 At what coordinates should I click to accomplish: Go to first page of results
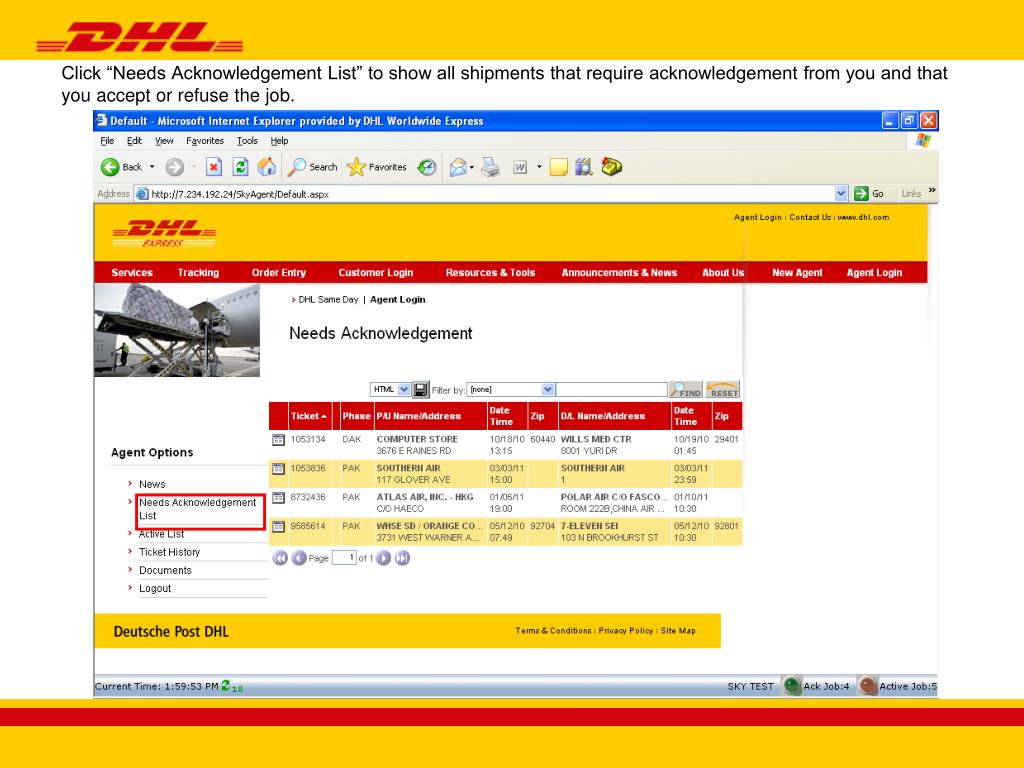(x=280, y=558)
